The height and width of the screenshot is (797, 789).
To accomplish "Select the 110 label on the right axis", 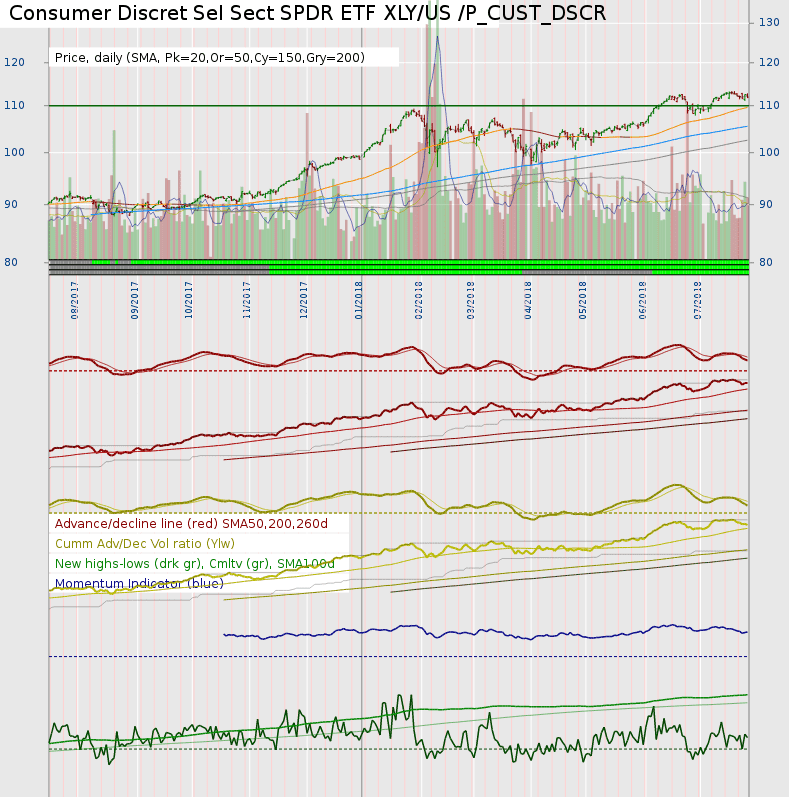I will 769,106.
